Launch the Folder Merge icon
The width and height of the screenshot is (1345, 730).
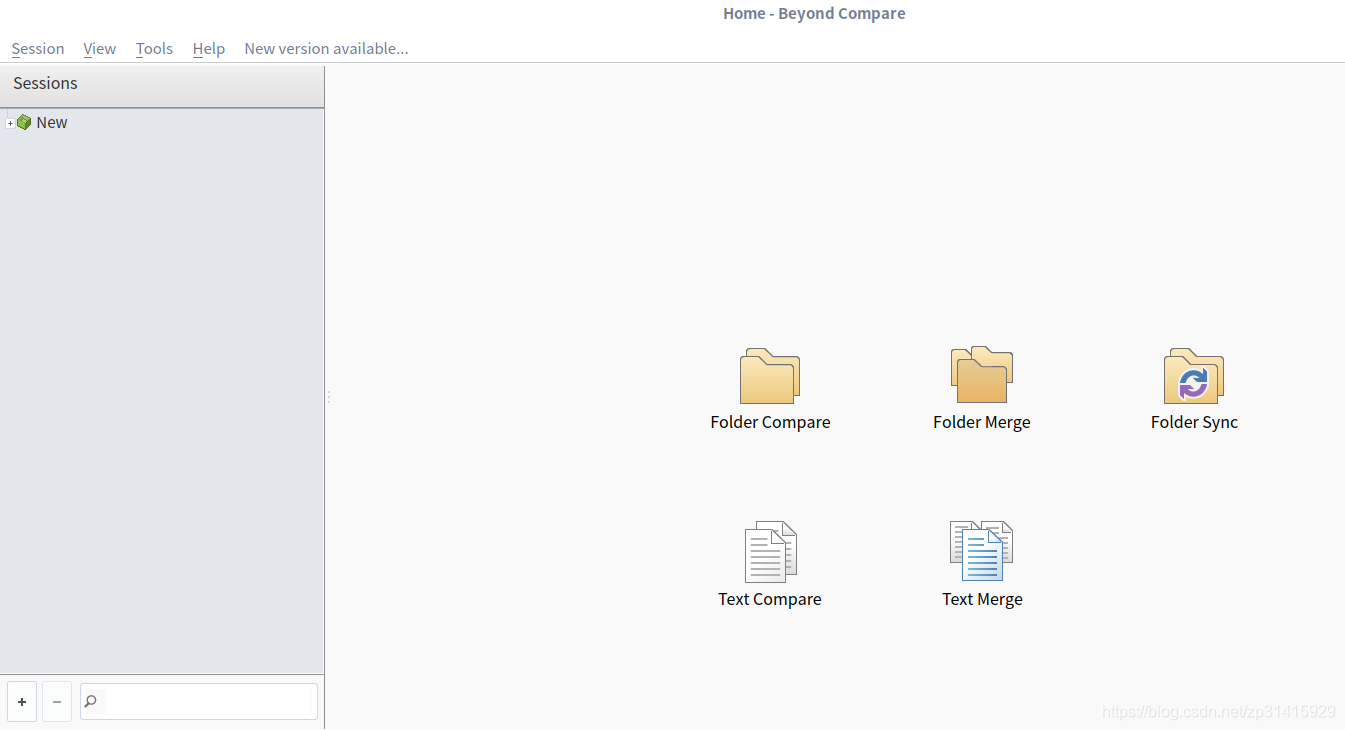[982, 375]
